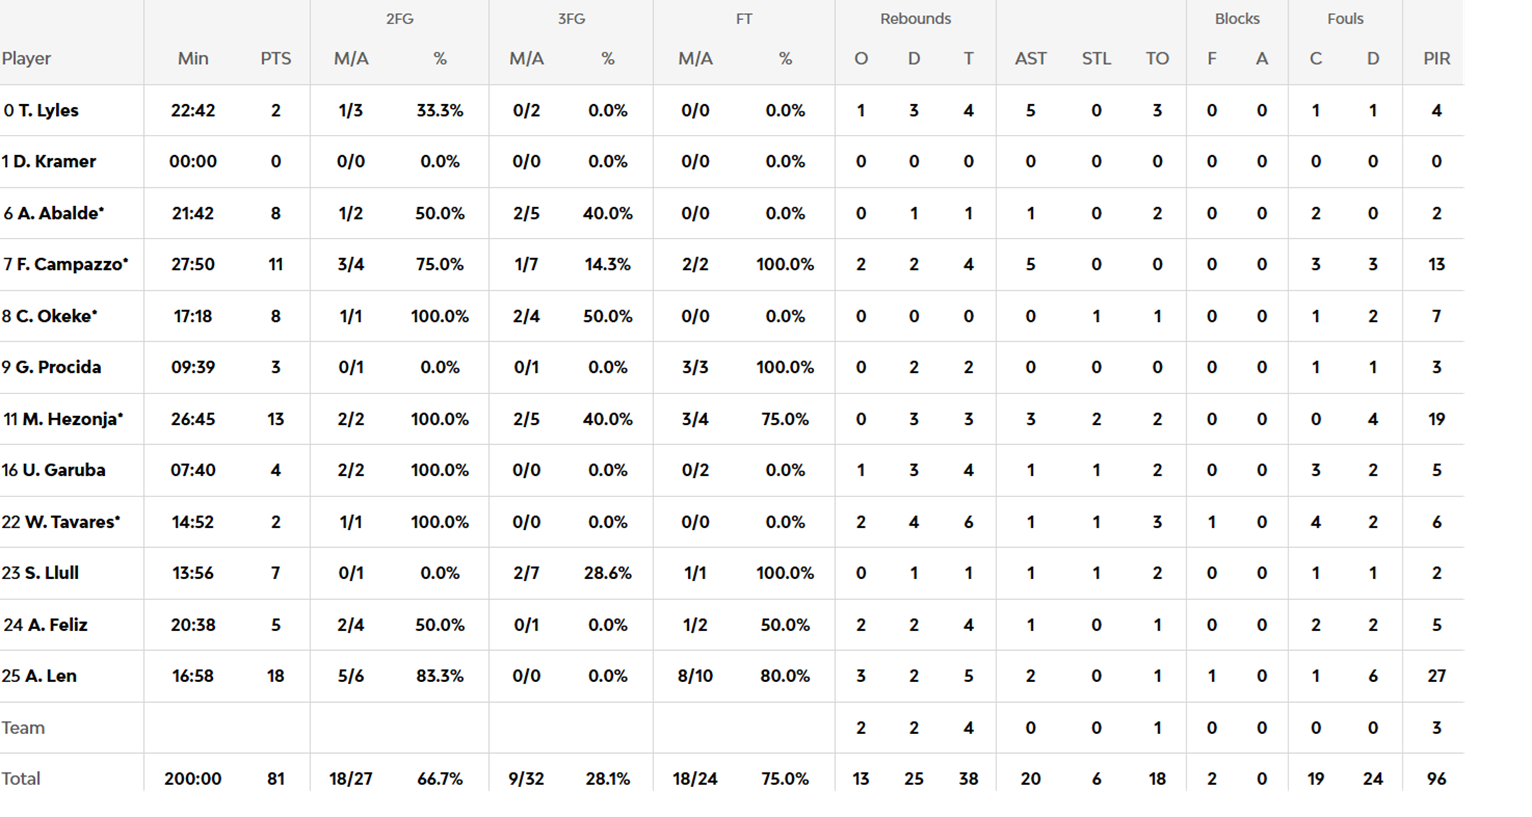This screenshot has height=817, width=1532.
Task: Click the 3FG group header
Action: (571, 19)
